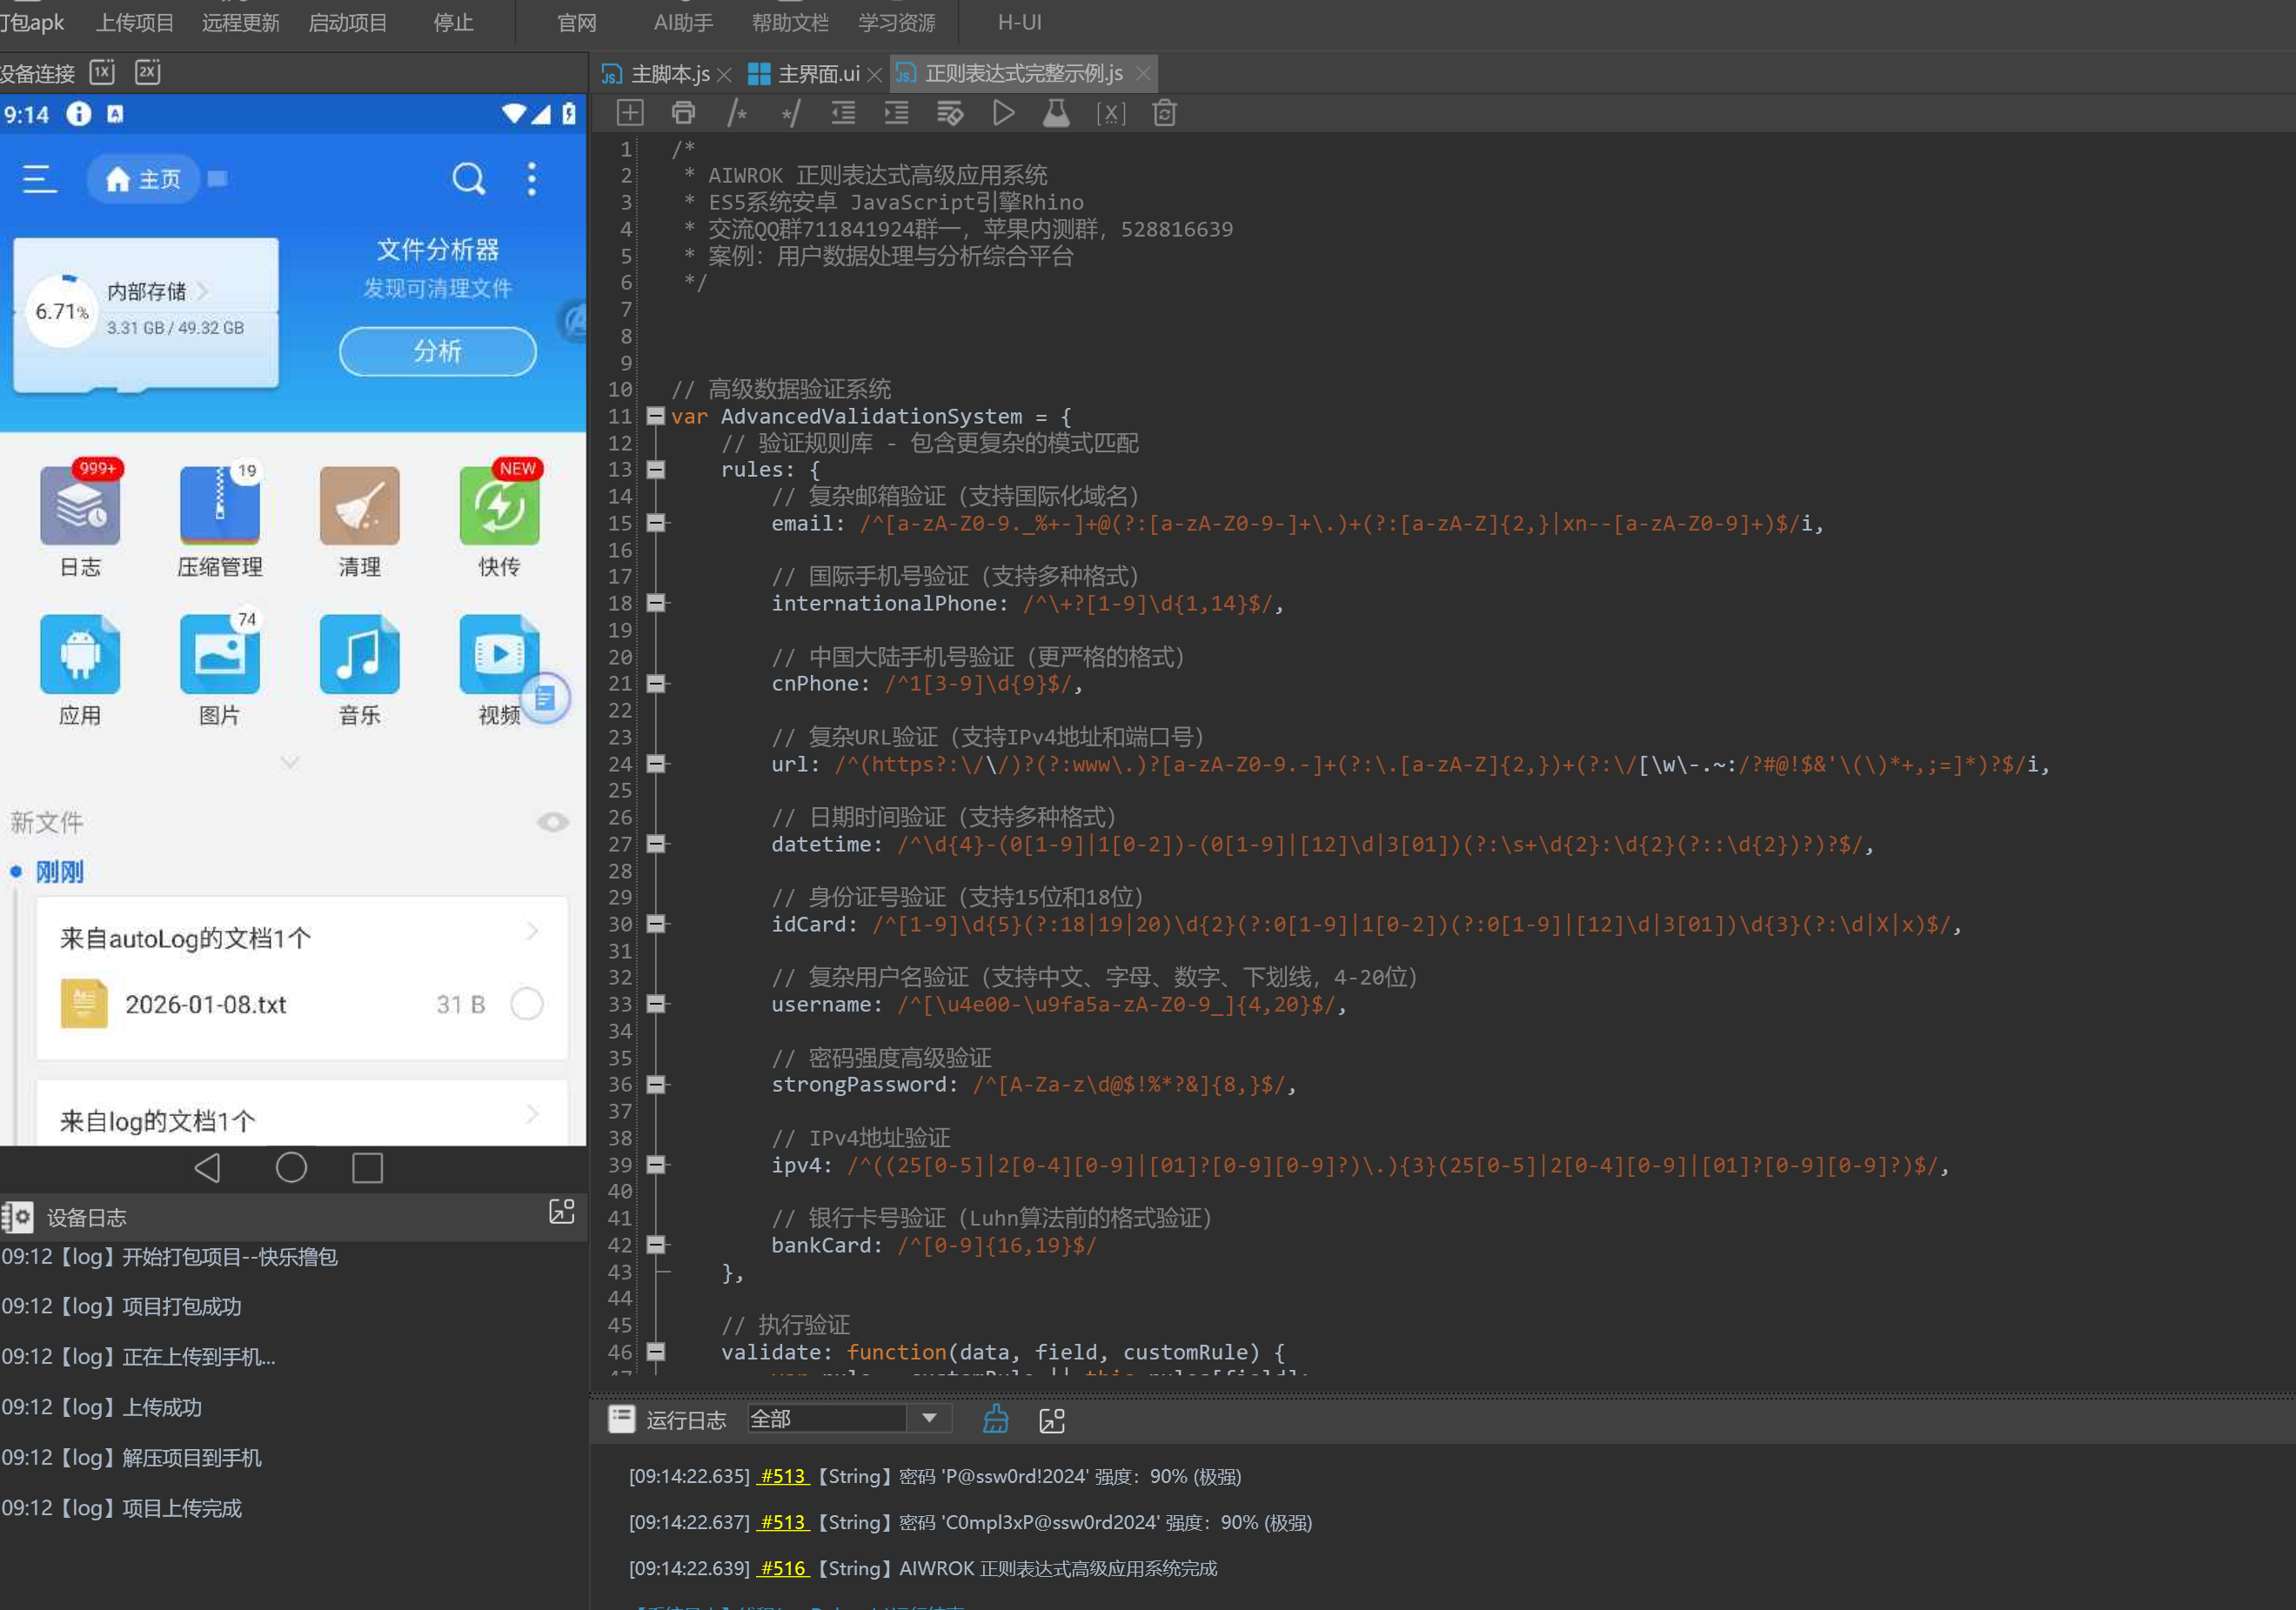Click the search icon in phone app
The width and height of the screenshot is (2296, 1610).
[x=468, y=179]
